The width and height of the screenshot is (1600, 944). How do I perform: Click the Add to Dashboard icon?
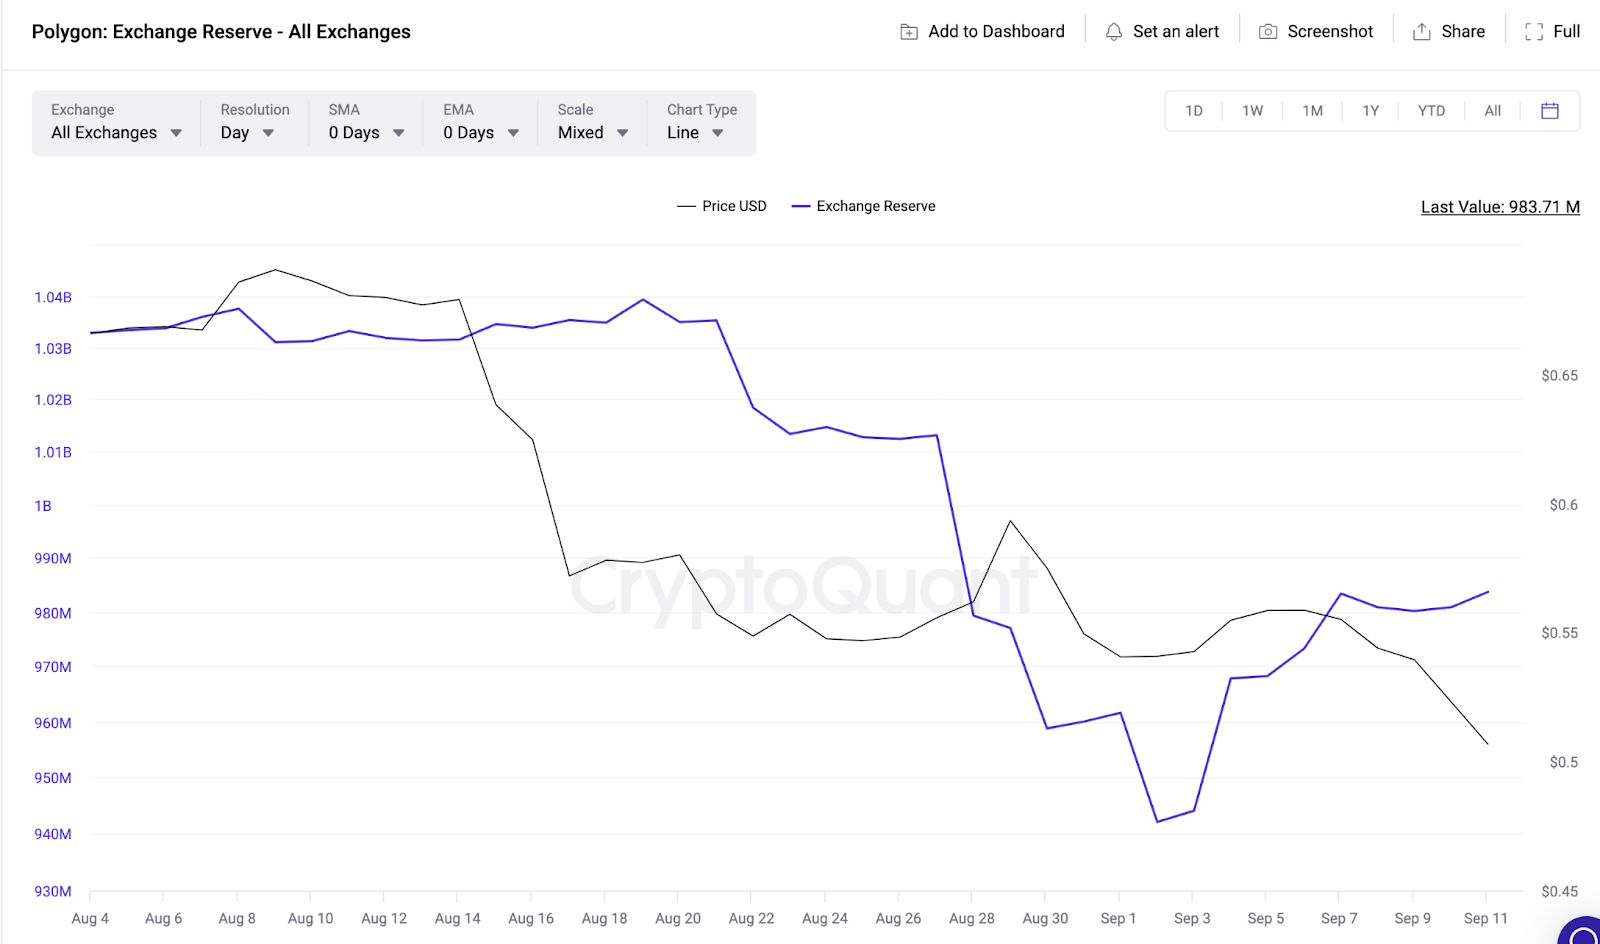pyautogui.click(x=909, y=32)
